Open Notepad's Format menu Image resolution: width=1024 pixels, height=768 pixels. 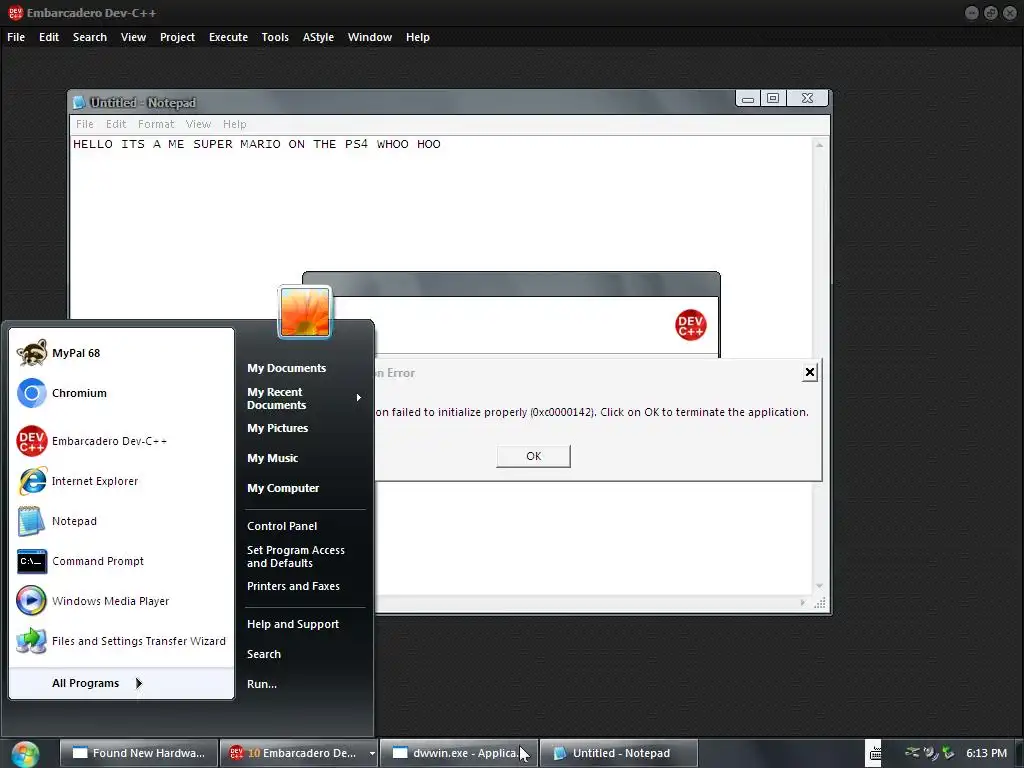coord(156,124)
